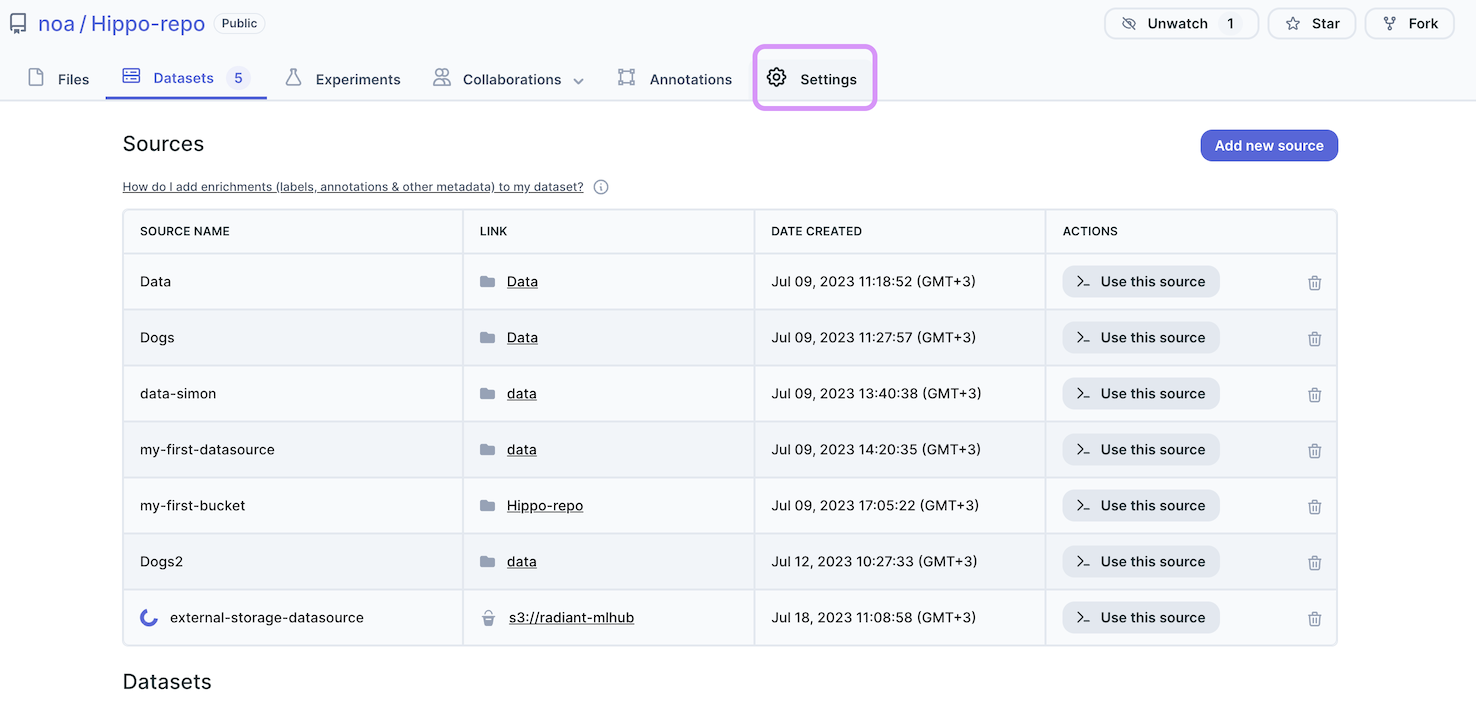Fork the Hippo-repo repository
The width and height of the screenshot is (1476, 702).
[1409, 24]
